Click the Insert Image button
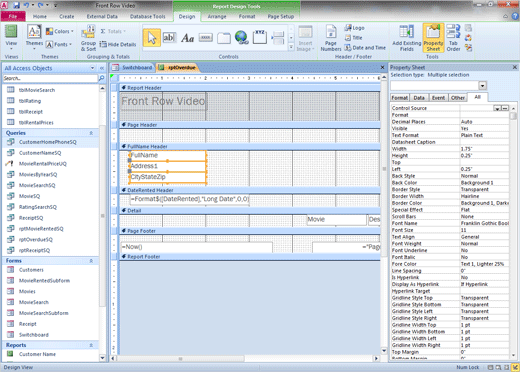Image resolution: width=520 pixels, height=372 pixels. pos(305,38)
